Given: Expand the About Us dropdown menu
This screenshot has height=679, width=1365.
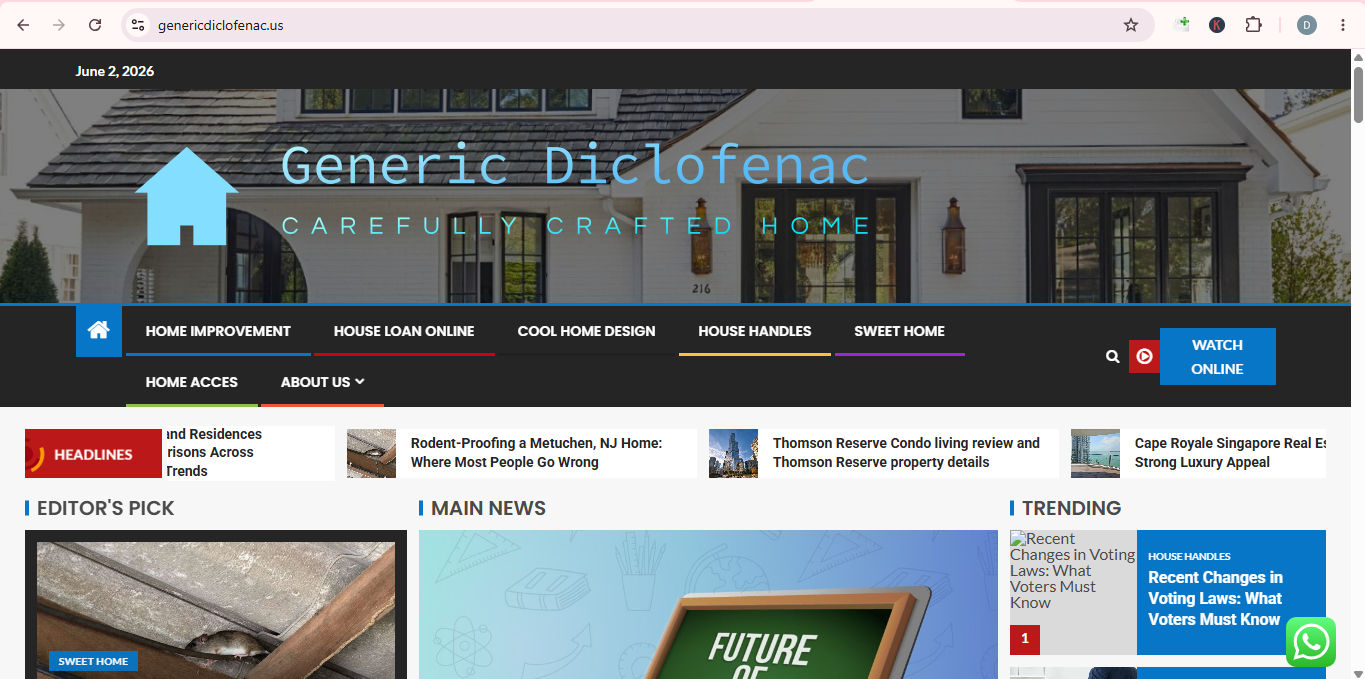Looking at the screenshot, I should (322, 382).
